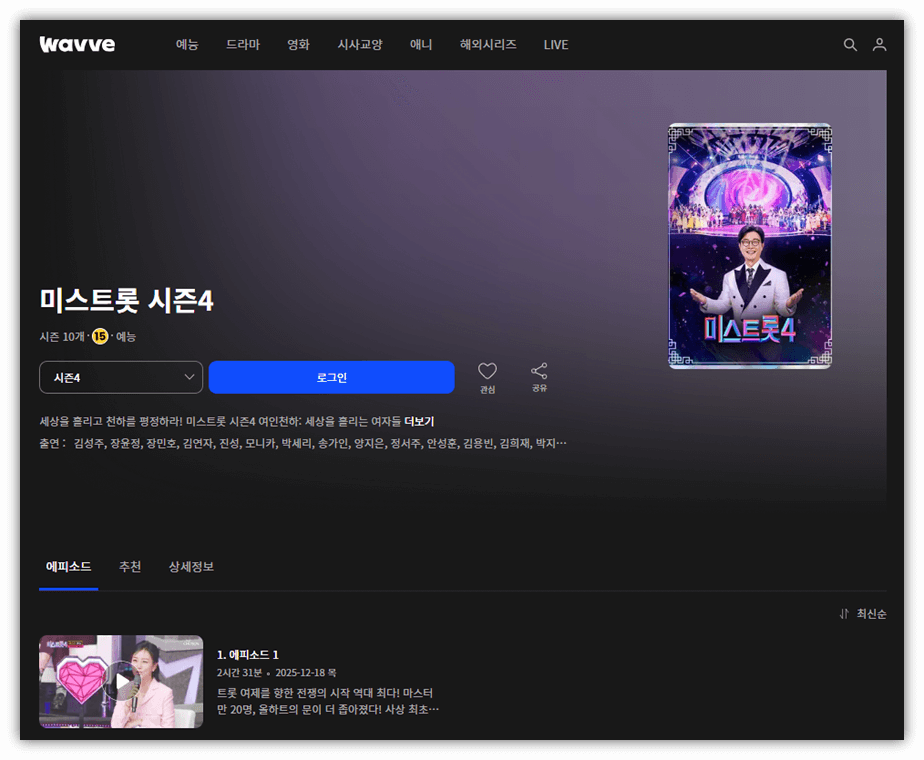Click the 15 age rating badge
The height and width of the screenshot is (760, 924).
click(100, 337)
